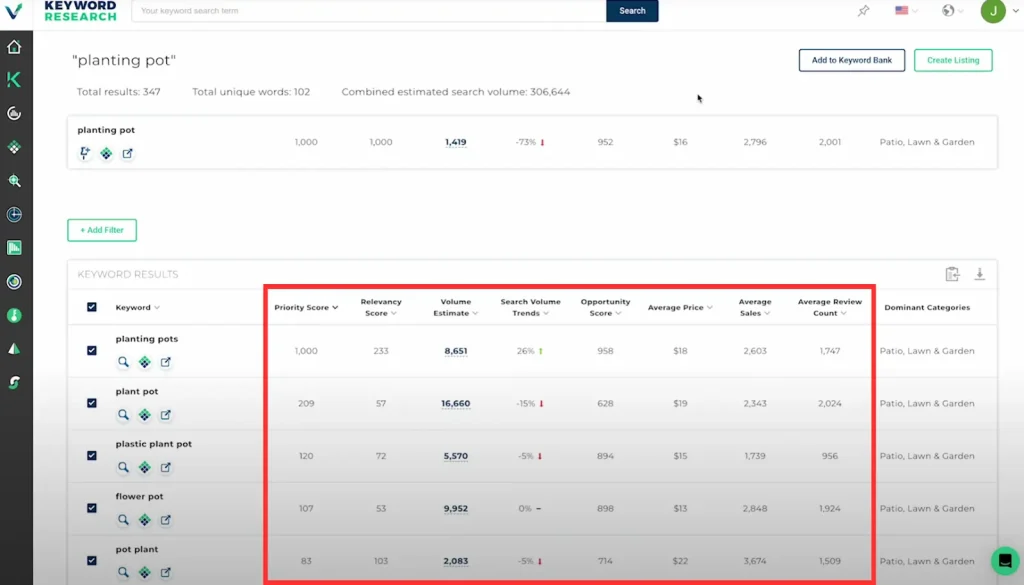The height and width of the screenshot is (585, 1024).
Task: Click volume estimate 9,952 link
Action: pos(456,508)
